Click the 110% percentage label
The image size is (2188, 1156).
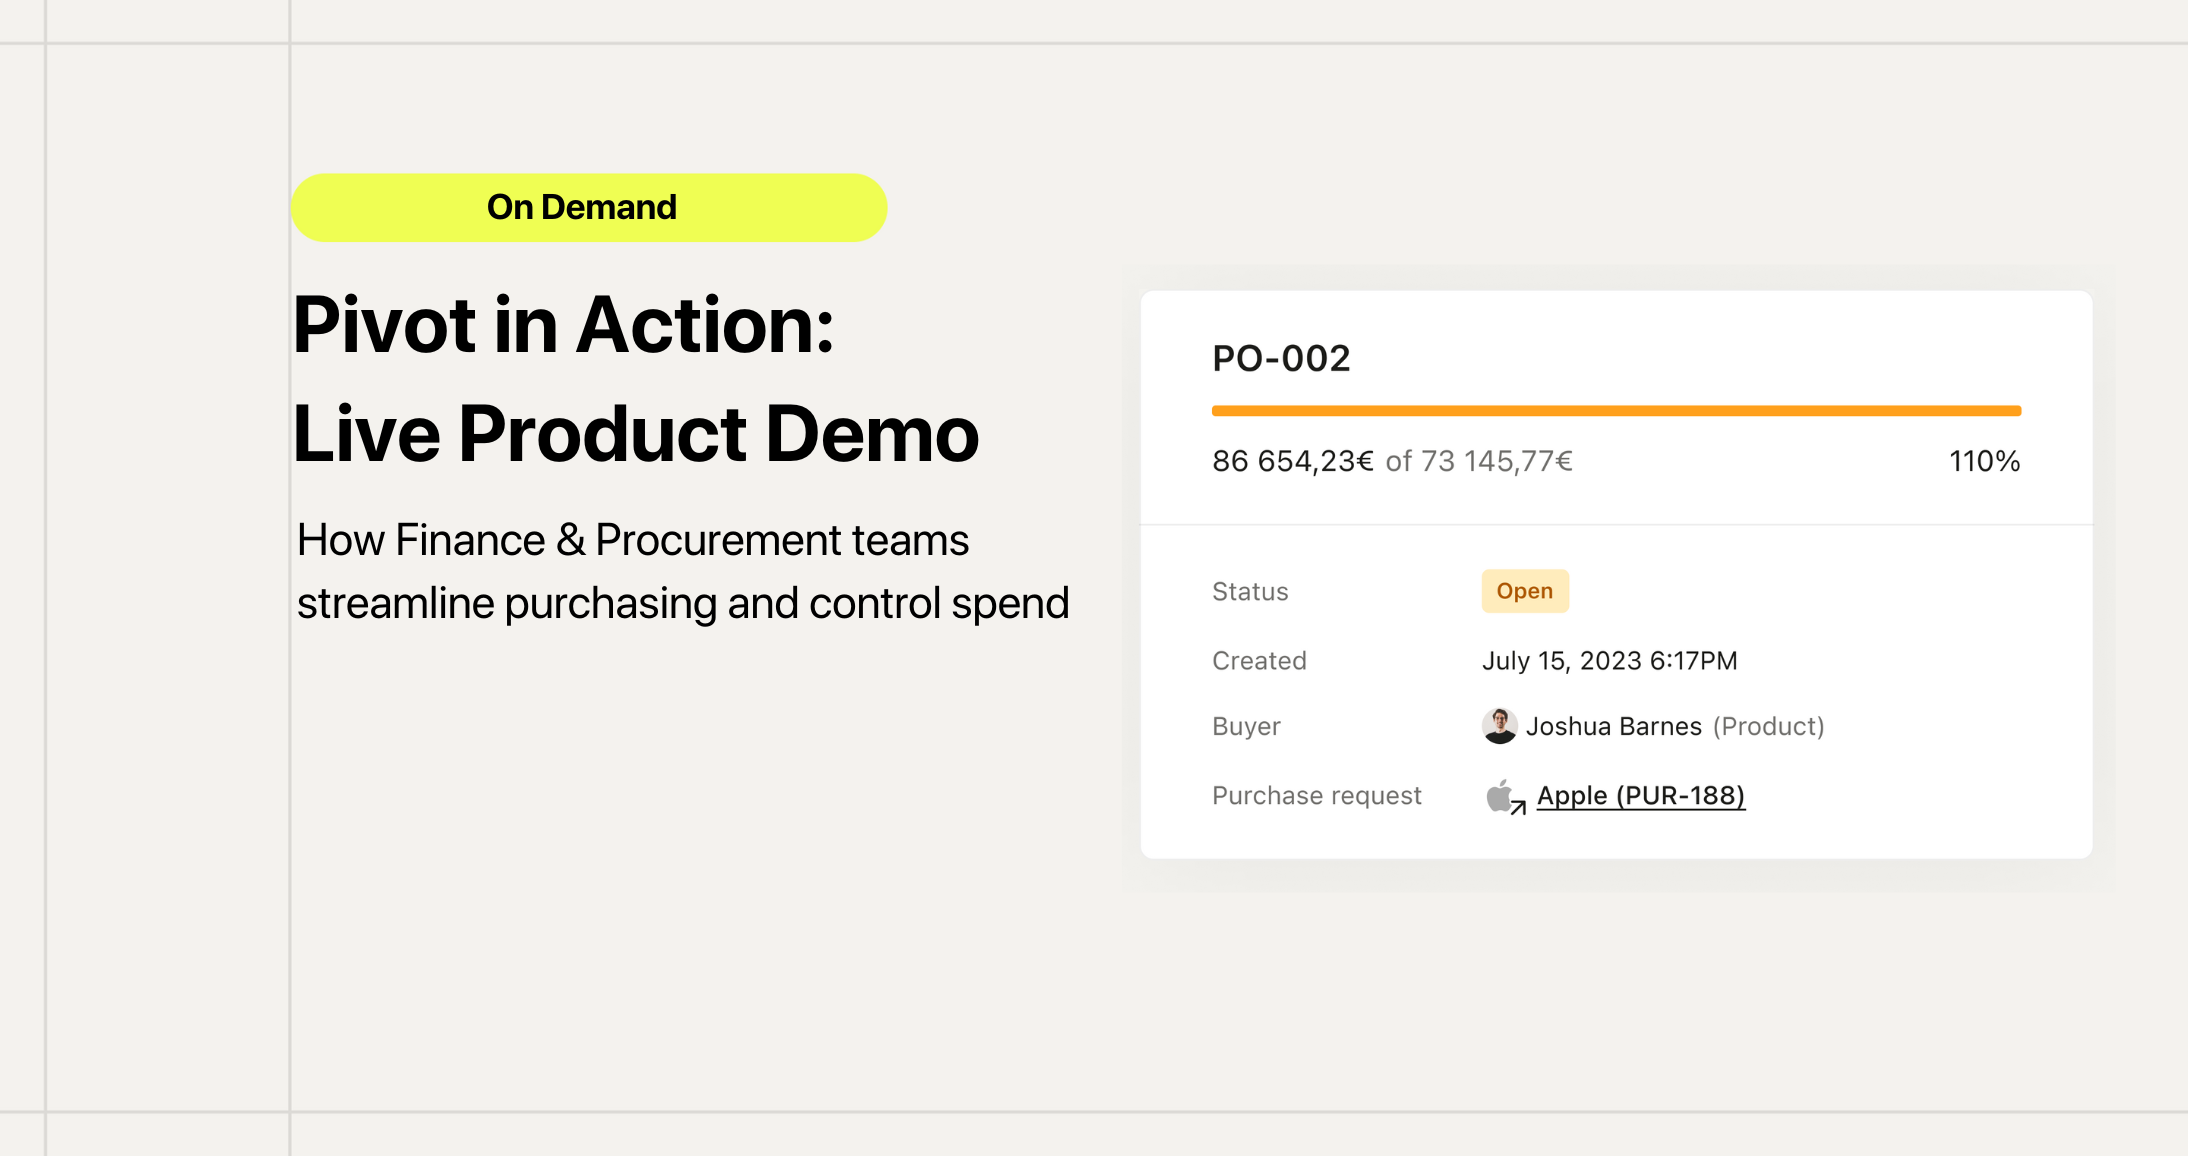(x=1984, y=461)
